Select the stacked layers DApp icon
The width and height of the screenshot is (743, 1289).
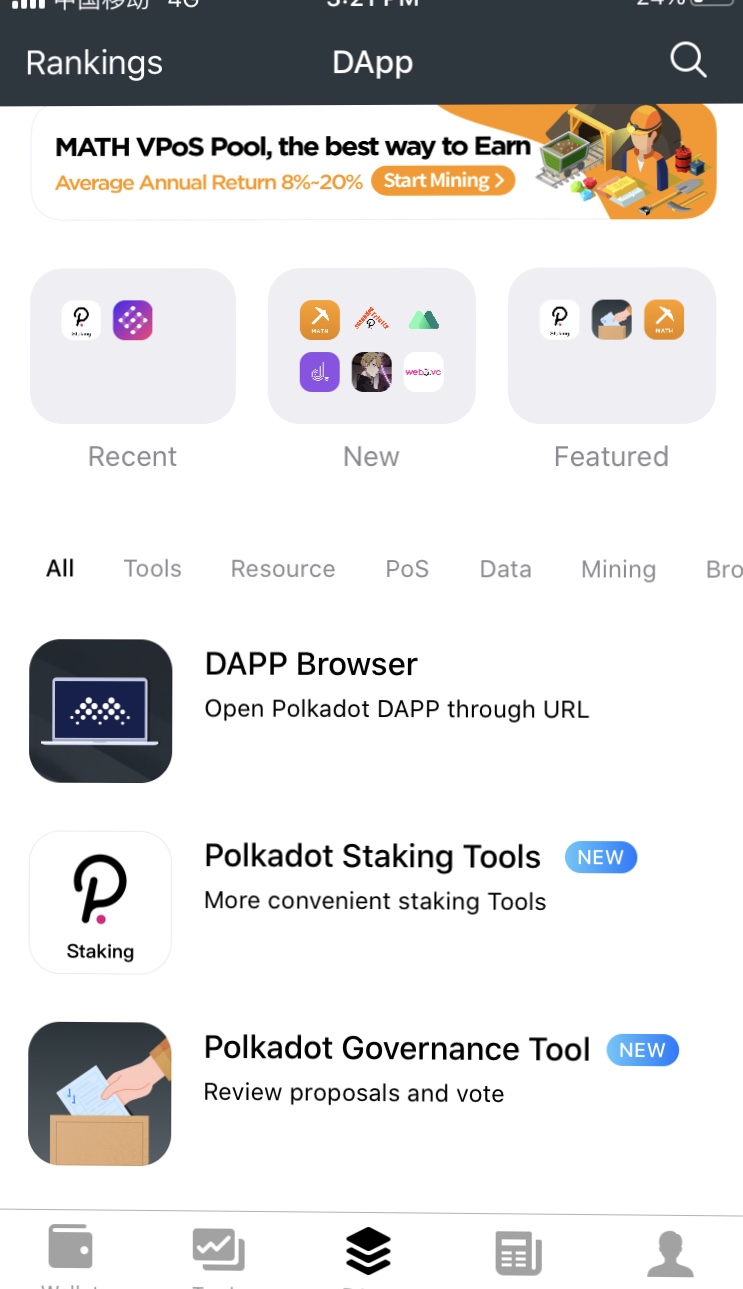(368, 1250)
